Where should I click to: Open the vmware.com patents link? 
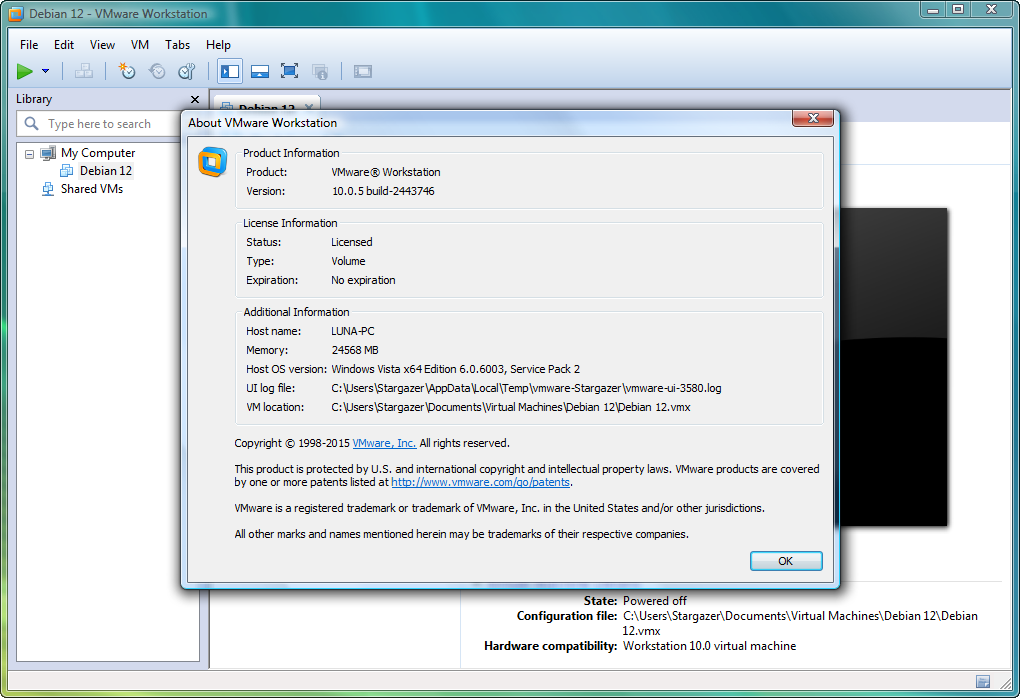[x=480, y=482]
